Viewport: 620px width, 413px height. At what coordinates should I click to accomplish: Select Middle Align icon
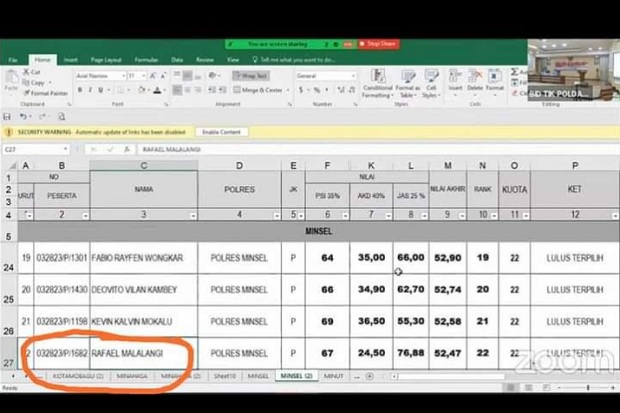pos(187,76)
